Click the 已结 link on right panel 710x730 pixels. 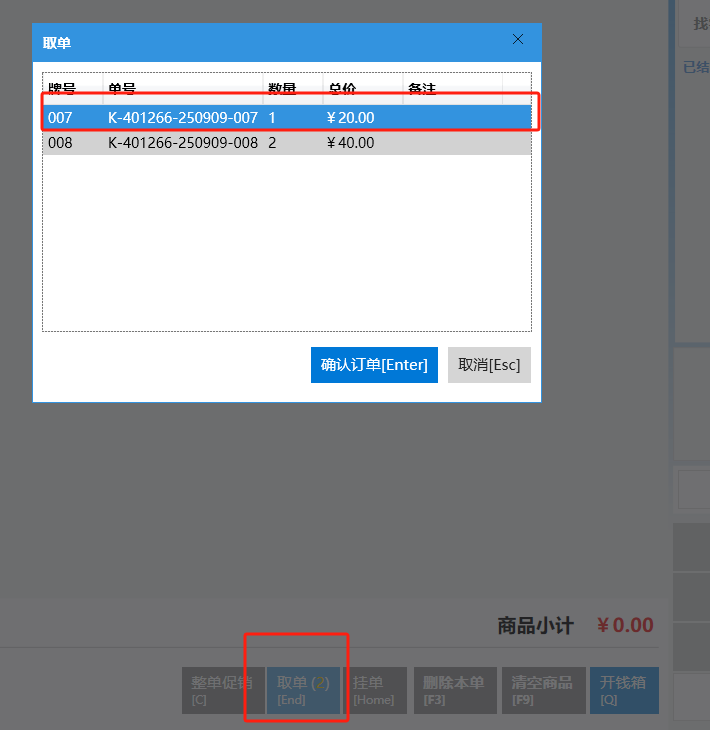695,68
